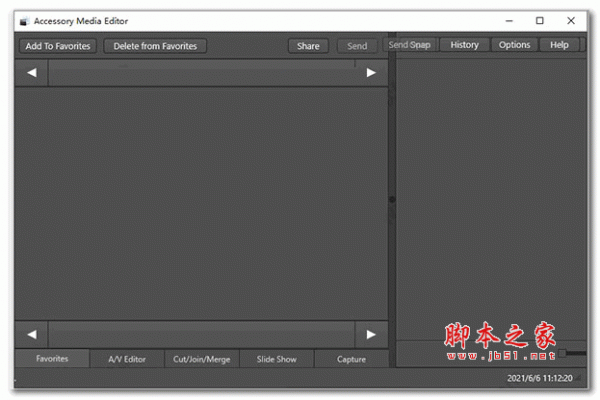Click Delete from Favorites button

(x=155, y=46)
